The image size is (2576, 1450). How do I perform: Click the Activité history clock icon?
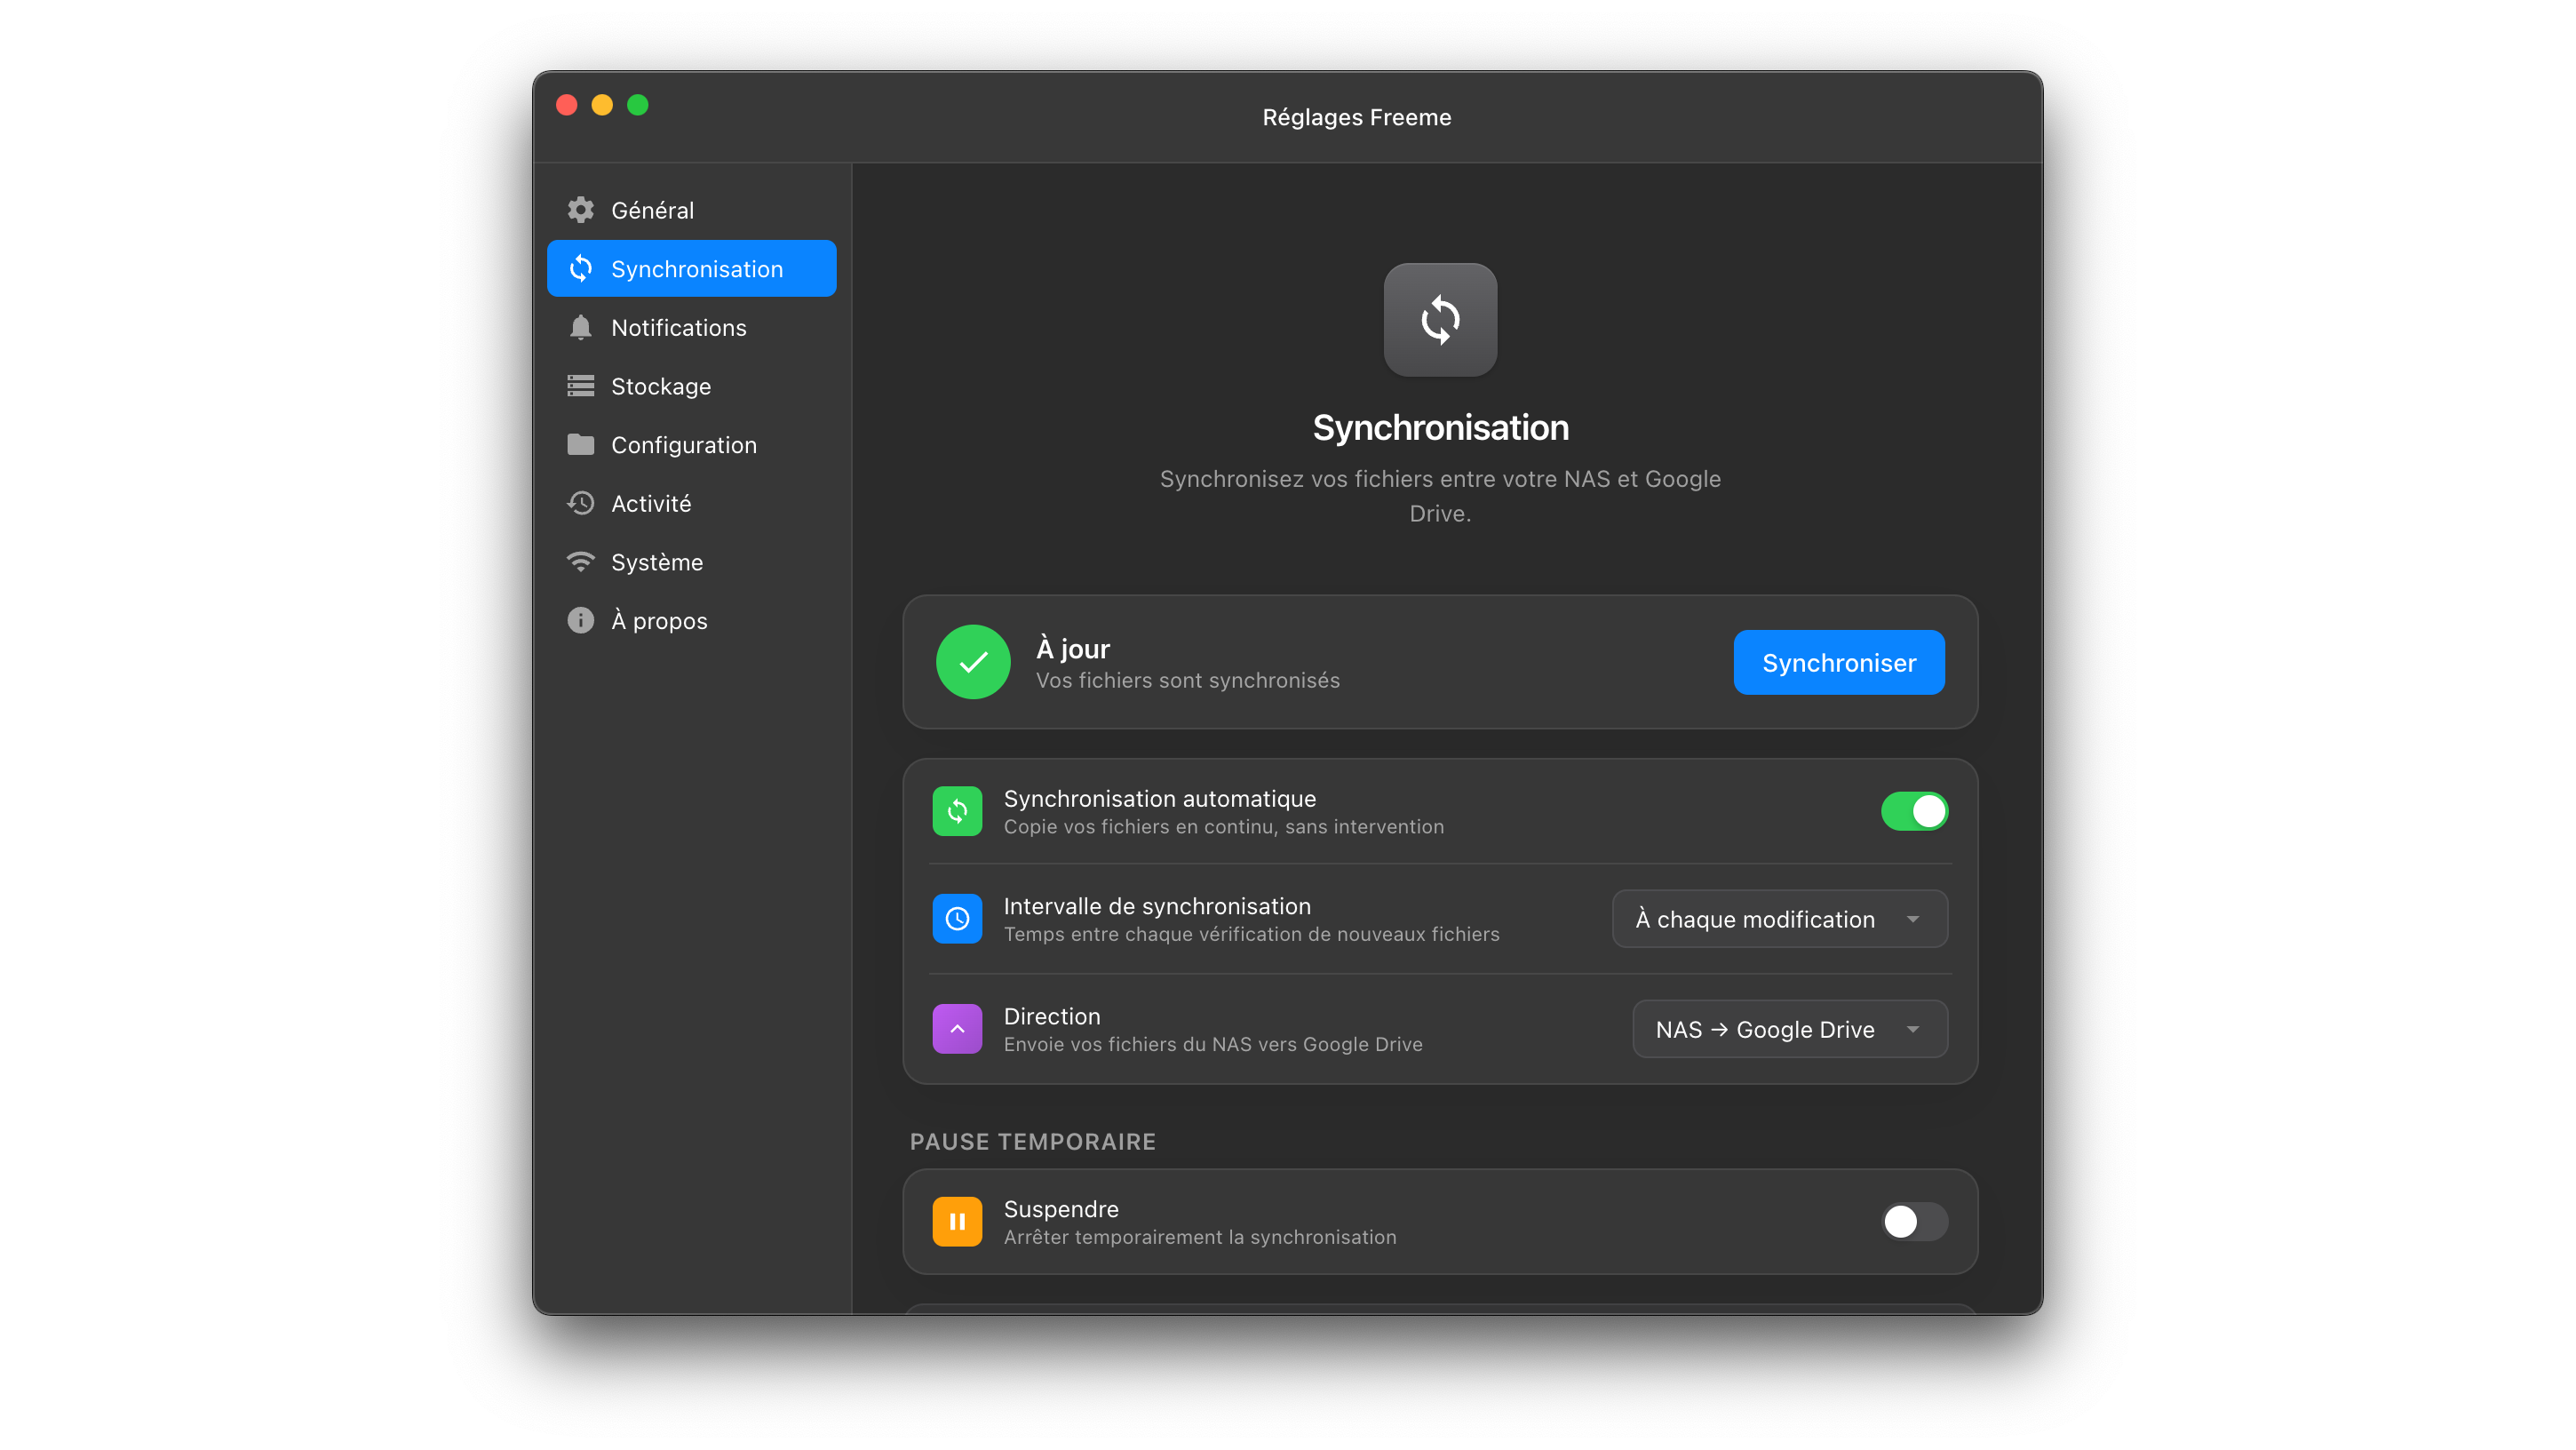tap(580, 503)
